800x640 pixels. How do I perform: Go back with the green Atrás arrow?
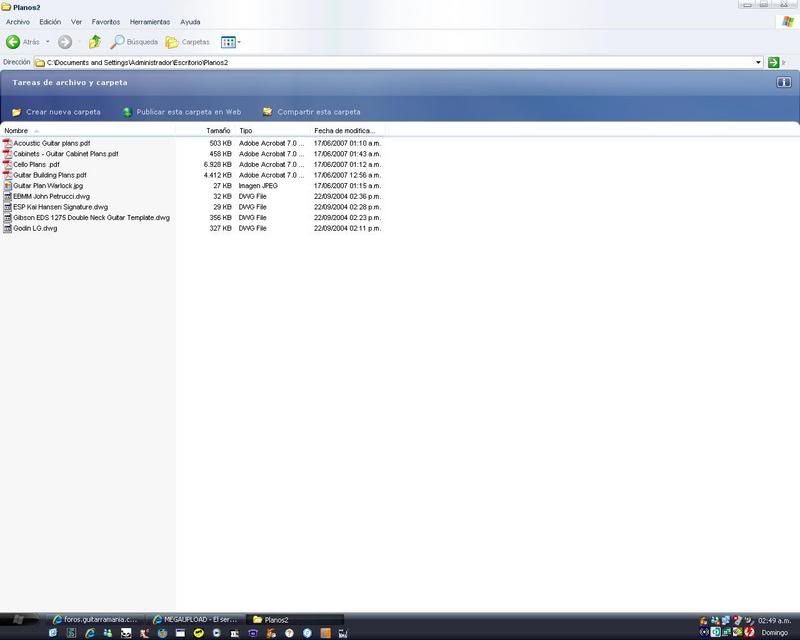(13, 42)
